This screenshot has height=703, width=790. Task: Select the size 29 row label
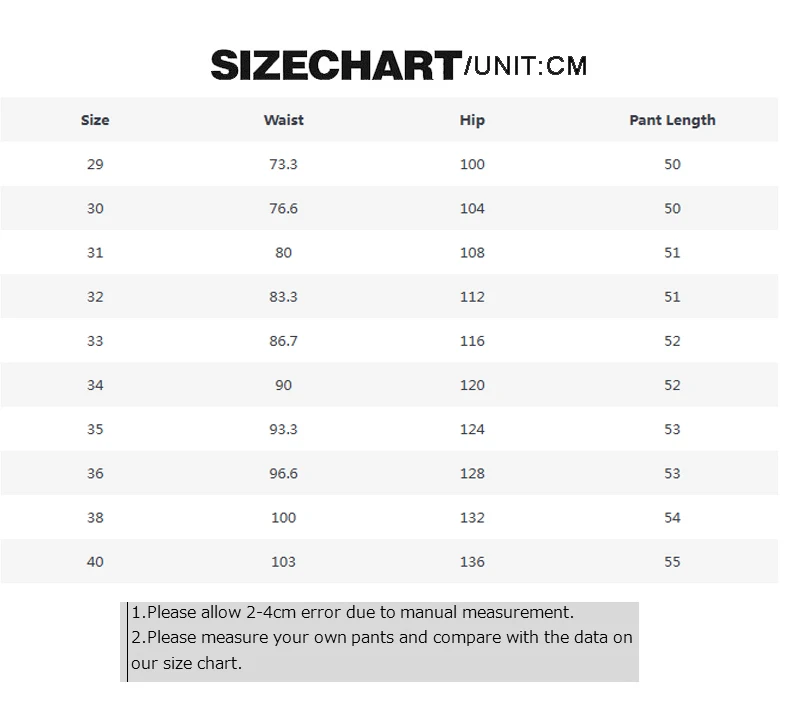[x=95, y=164]
